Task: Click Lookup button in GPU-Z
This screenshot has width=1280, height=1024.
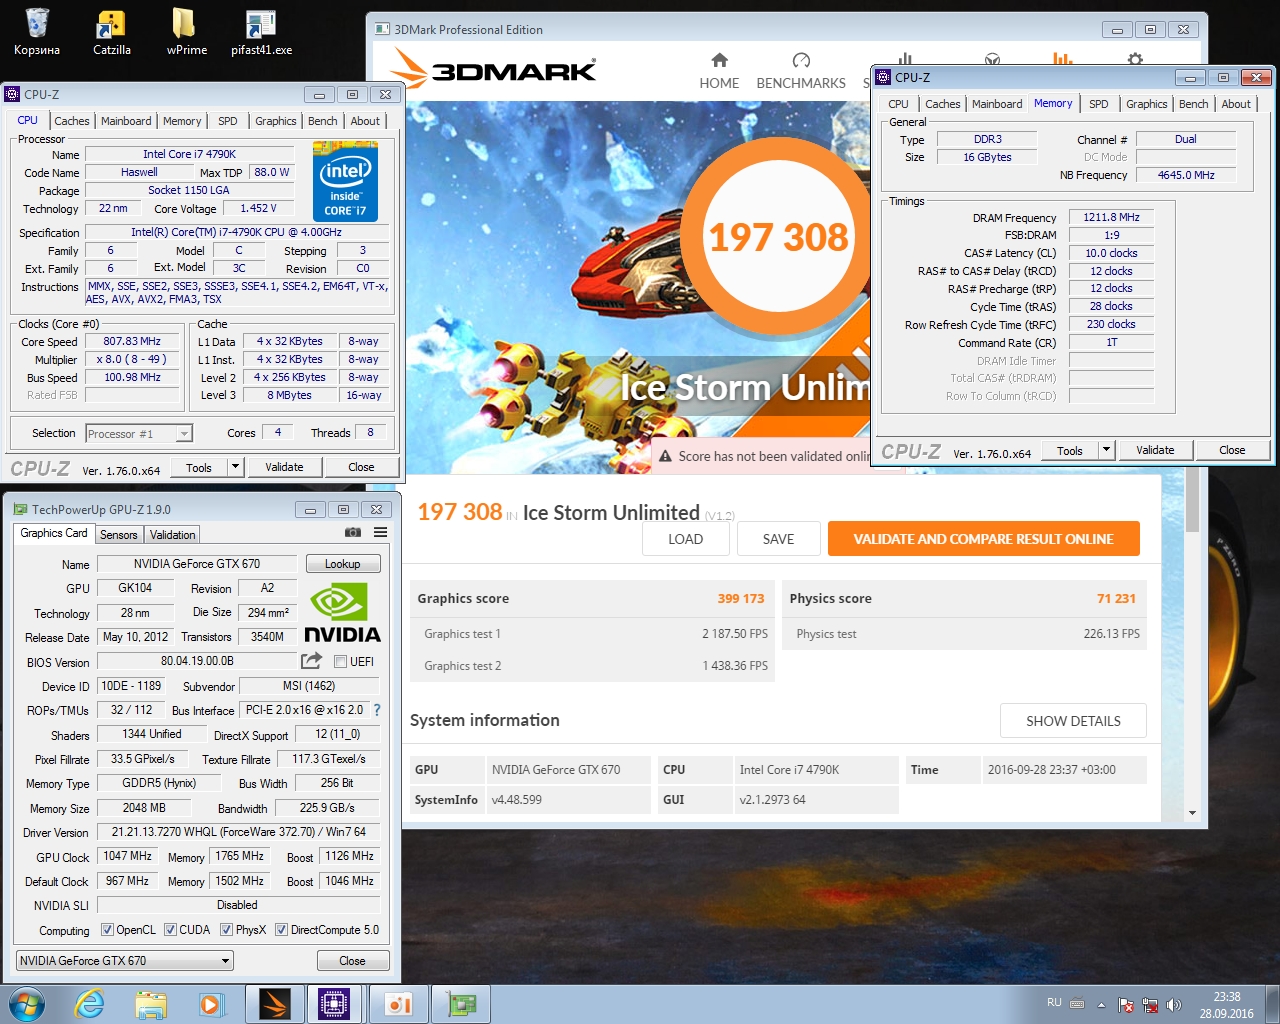Action: pos(343,564)
